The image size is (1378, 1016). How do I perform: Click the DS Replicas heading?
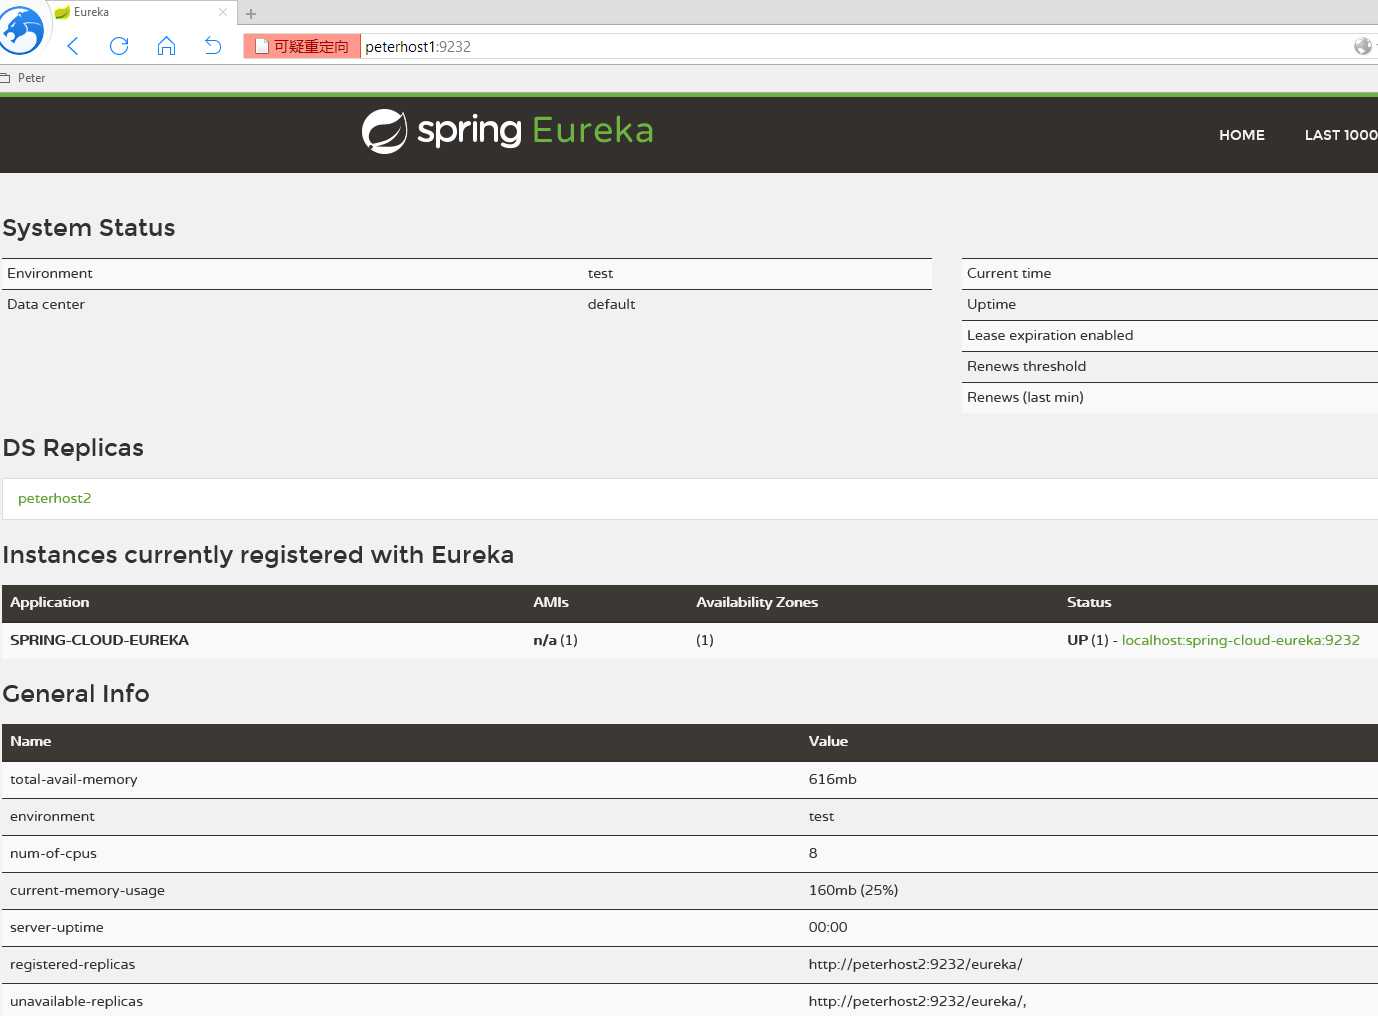click(x=73, y=448)
